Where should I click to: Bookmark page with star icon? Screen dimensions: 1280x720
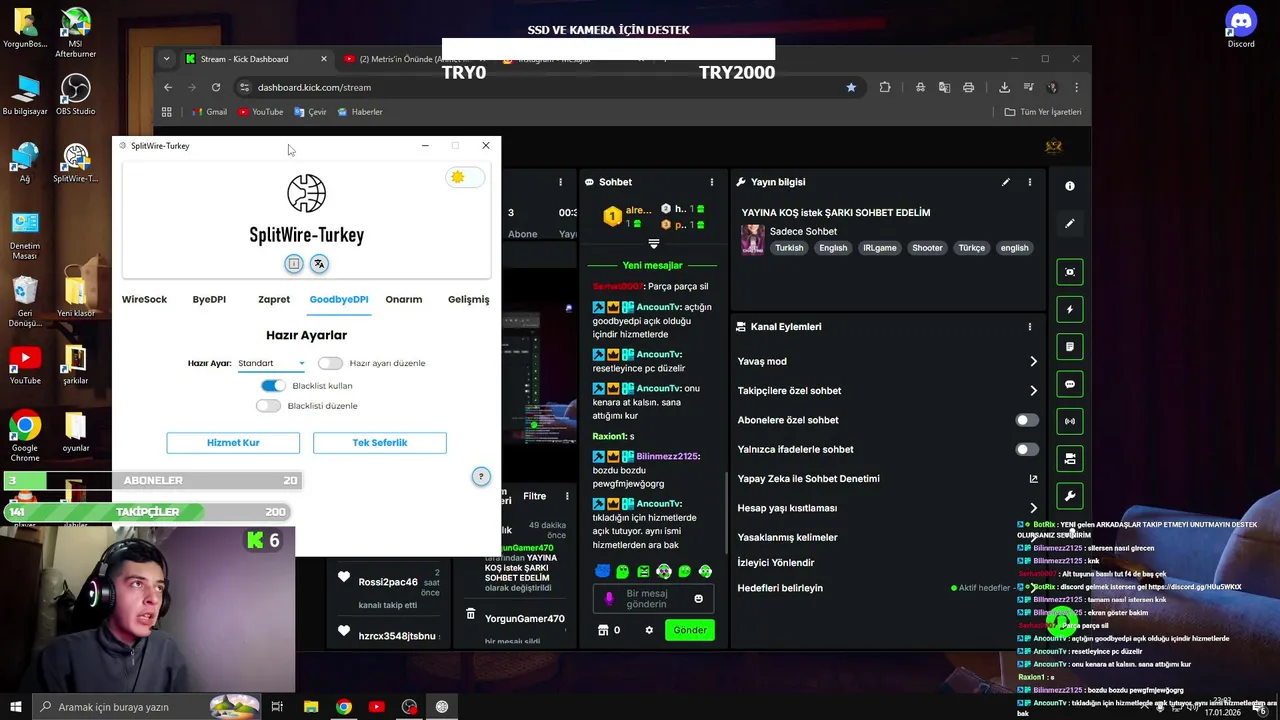[x=851, y=87]
